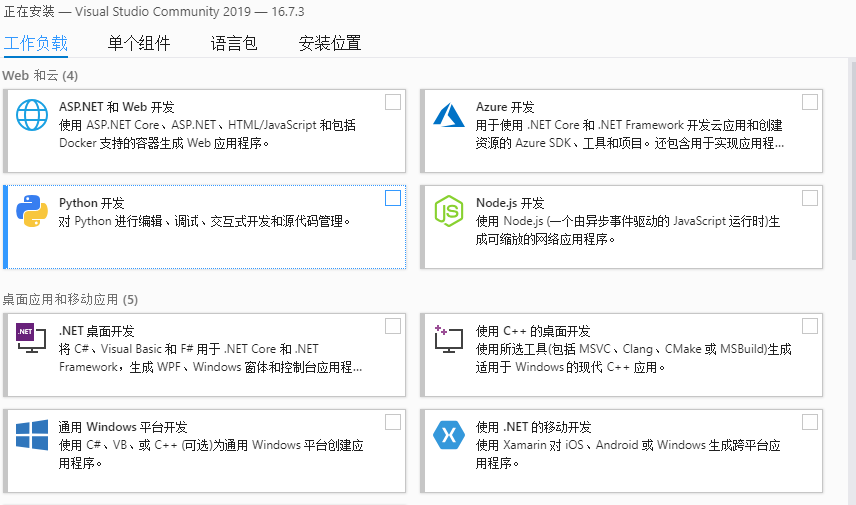This screenshot has width=856, height=505.
Task: Click the Web 和云 (4) section header
Action: [x=40, y=75]
